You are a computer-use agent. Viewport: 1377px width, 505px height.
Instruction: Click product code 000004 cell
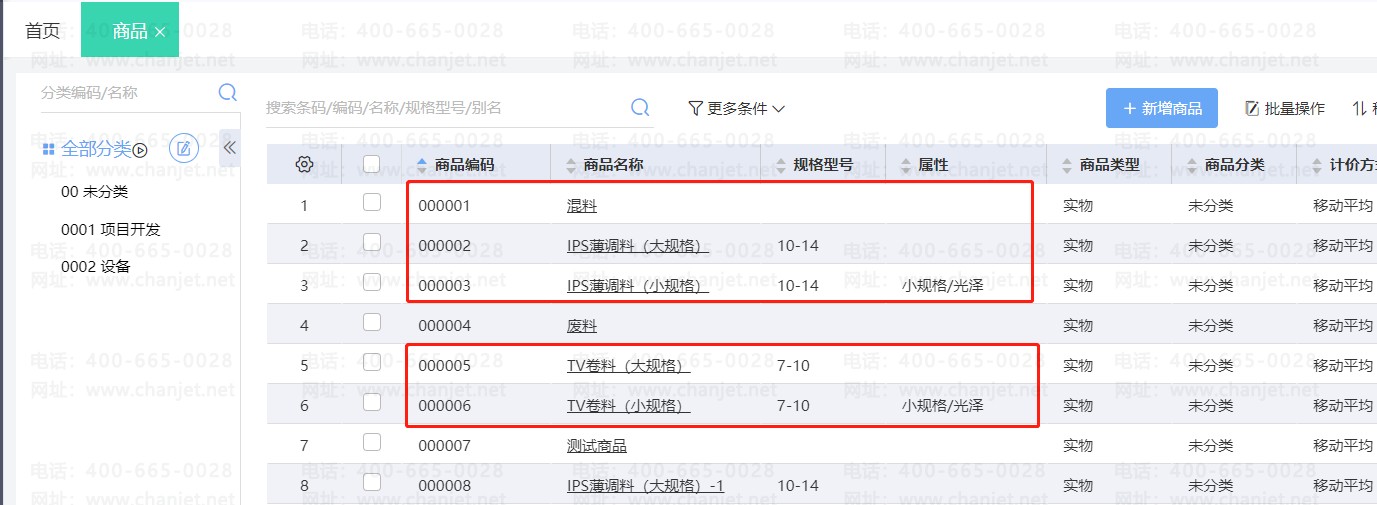444,326
